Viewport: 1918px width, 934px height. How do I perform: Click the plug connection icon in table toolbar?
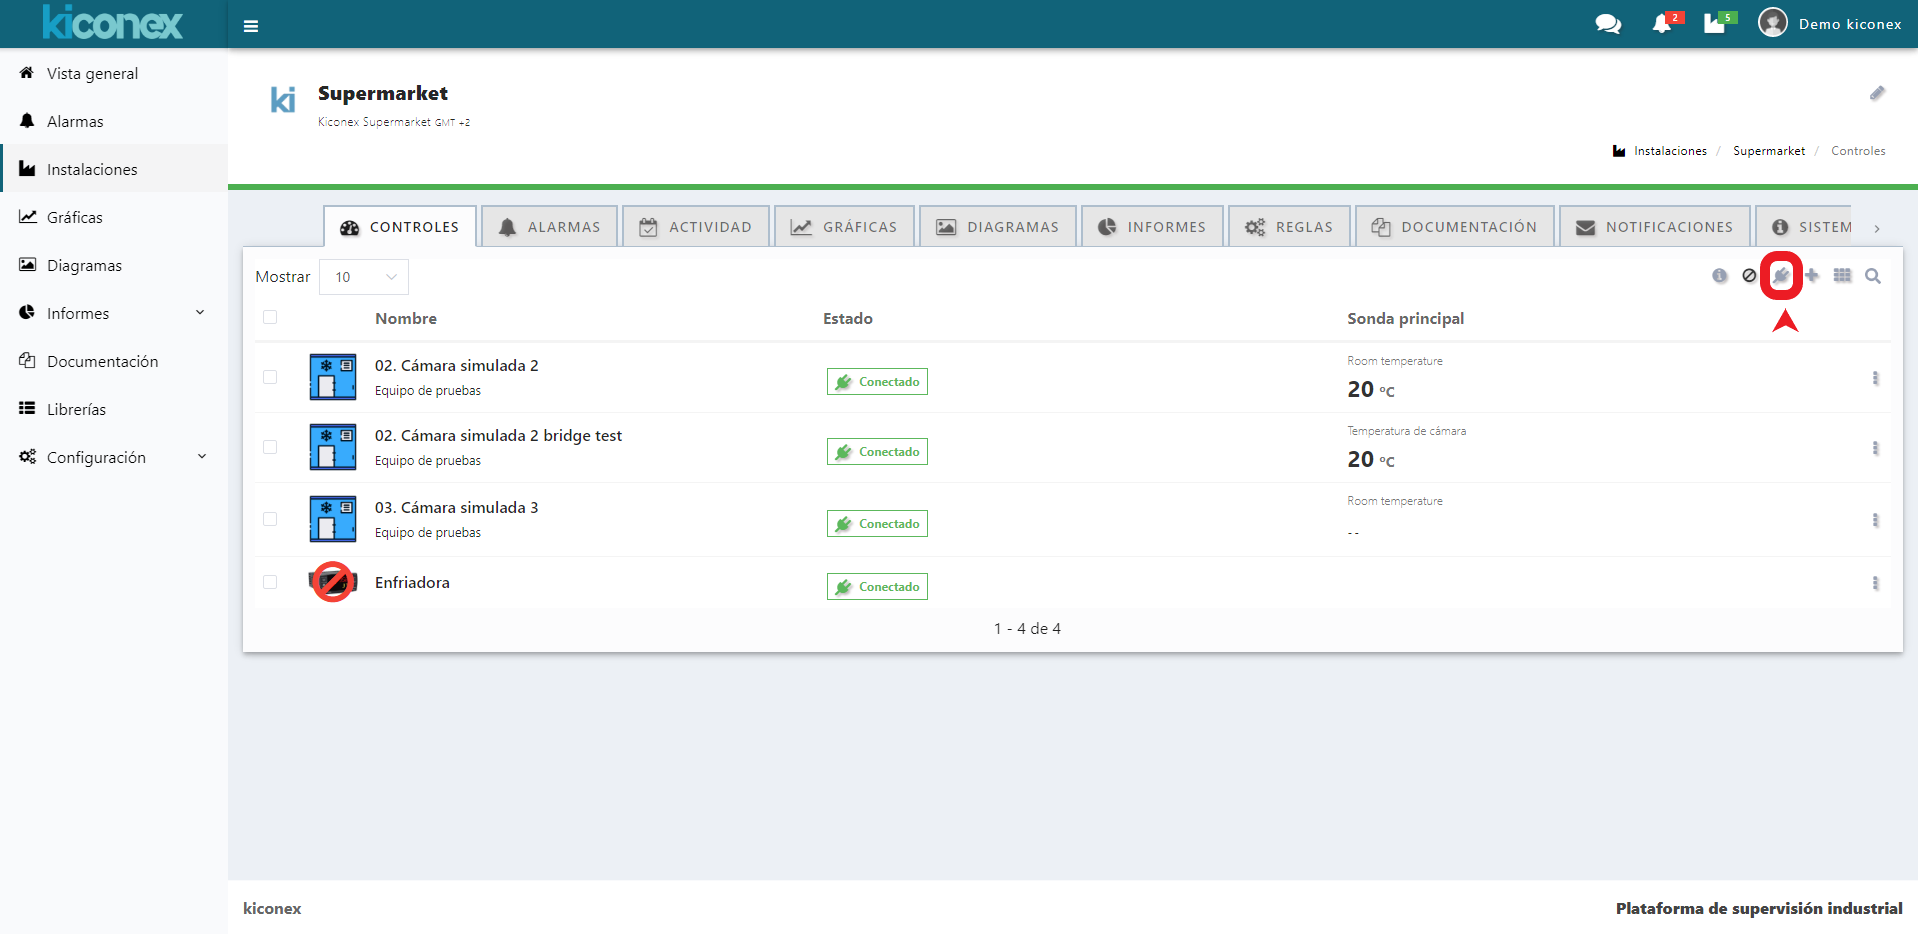coord(1781,276)
